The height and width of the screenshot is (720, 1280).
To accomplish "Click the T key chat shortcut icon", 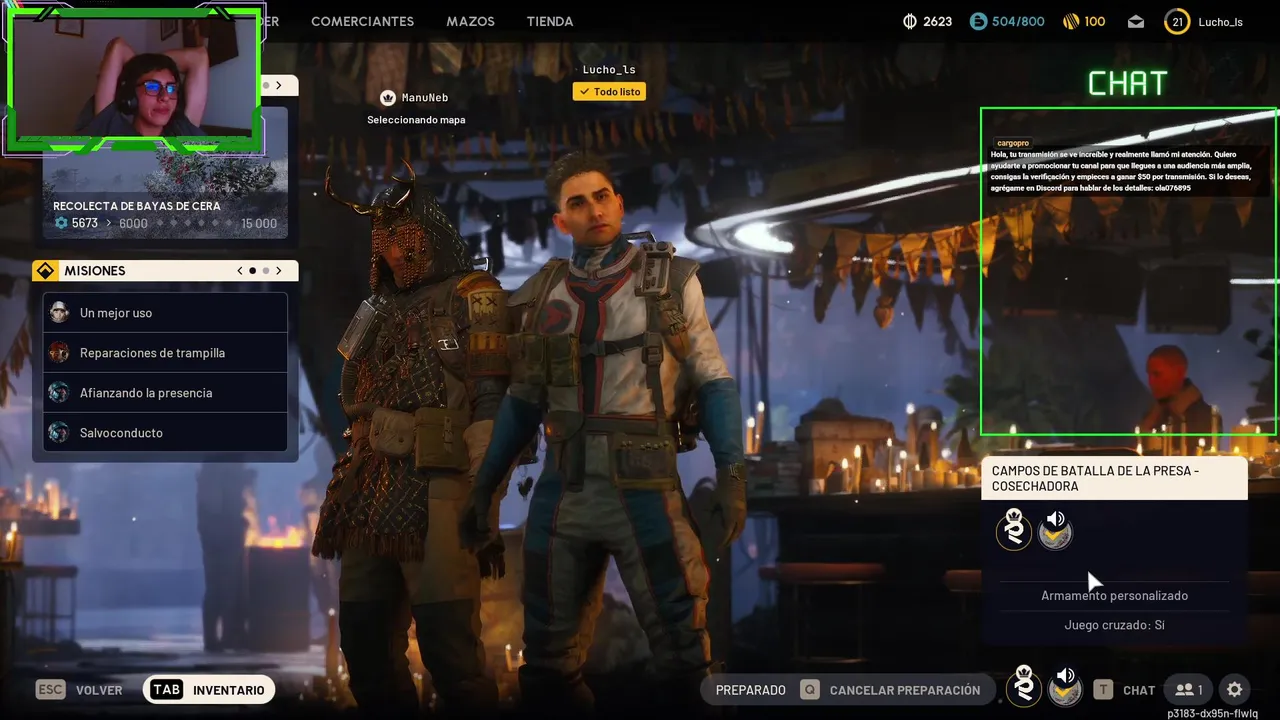I will [1102, 689].
